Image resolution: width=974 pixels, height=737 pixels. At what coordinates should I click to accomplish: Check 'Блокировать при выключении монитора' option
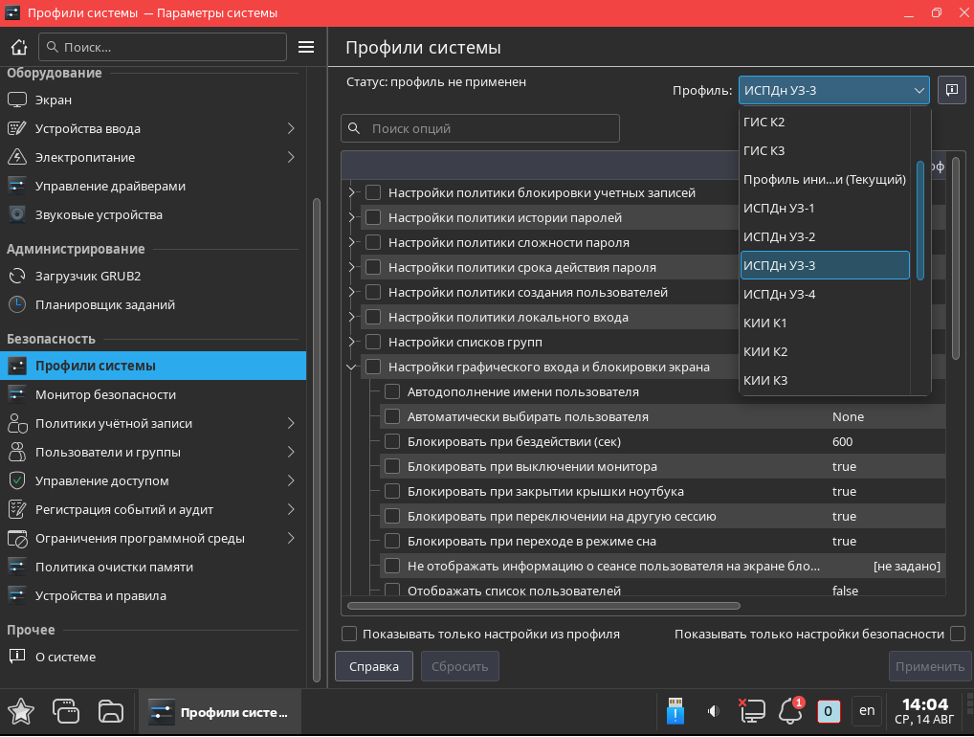pos(393,467)
